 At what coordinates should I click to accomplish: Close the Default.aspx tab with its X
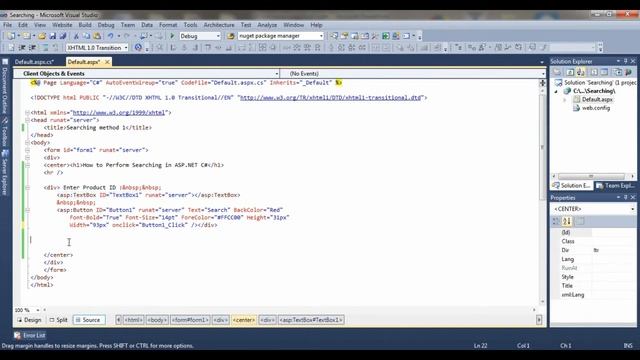tap(107, 62)
